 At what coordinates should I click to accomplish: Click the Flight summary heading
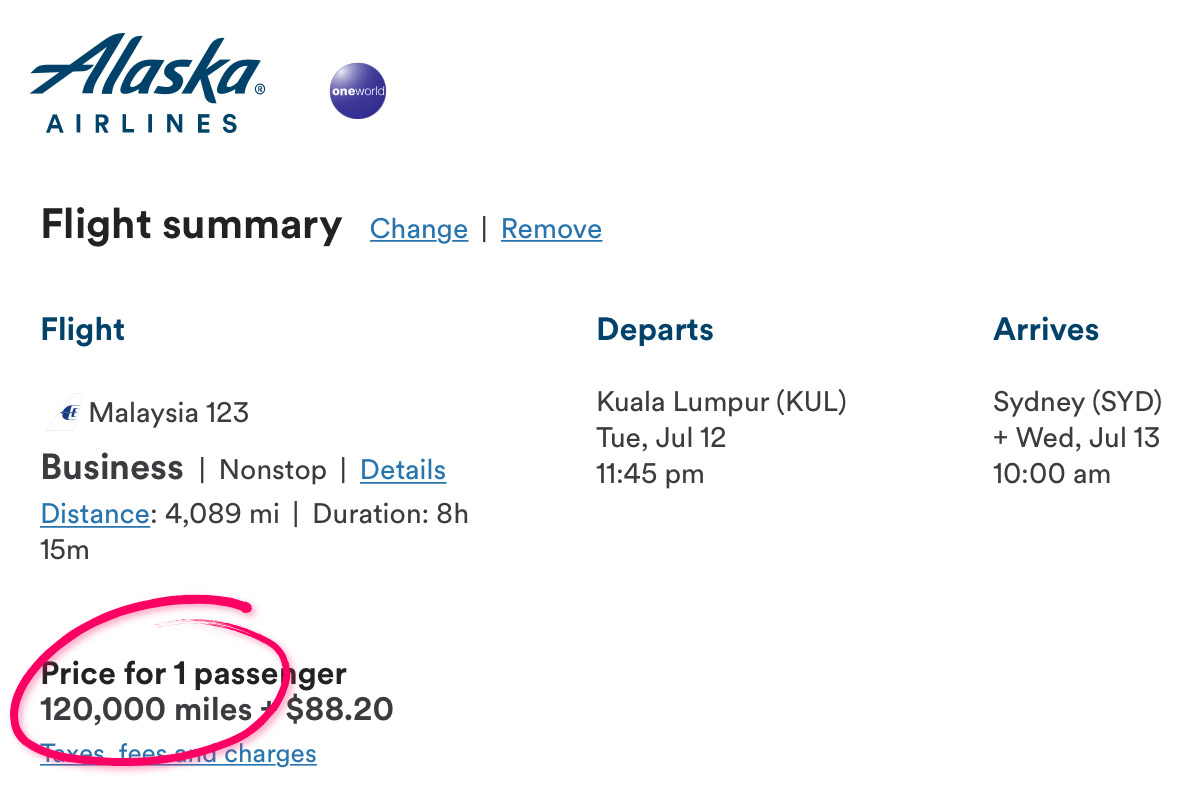[x=190, y=224]
